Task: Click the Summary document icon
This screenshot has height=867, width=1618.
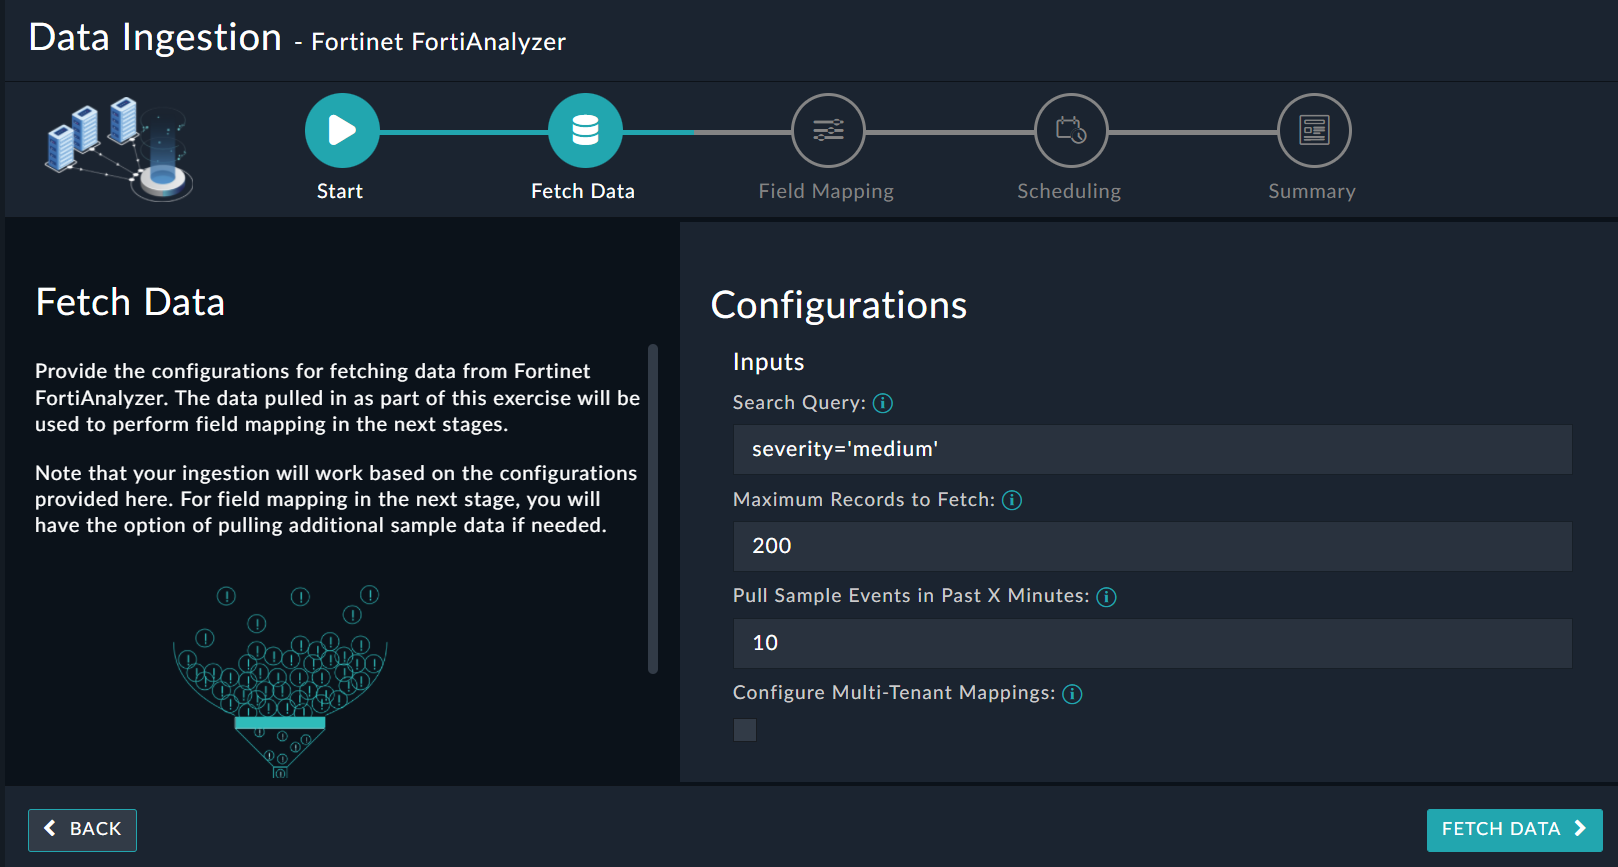Action: (x=1314, y=131)
